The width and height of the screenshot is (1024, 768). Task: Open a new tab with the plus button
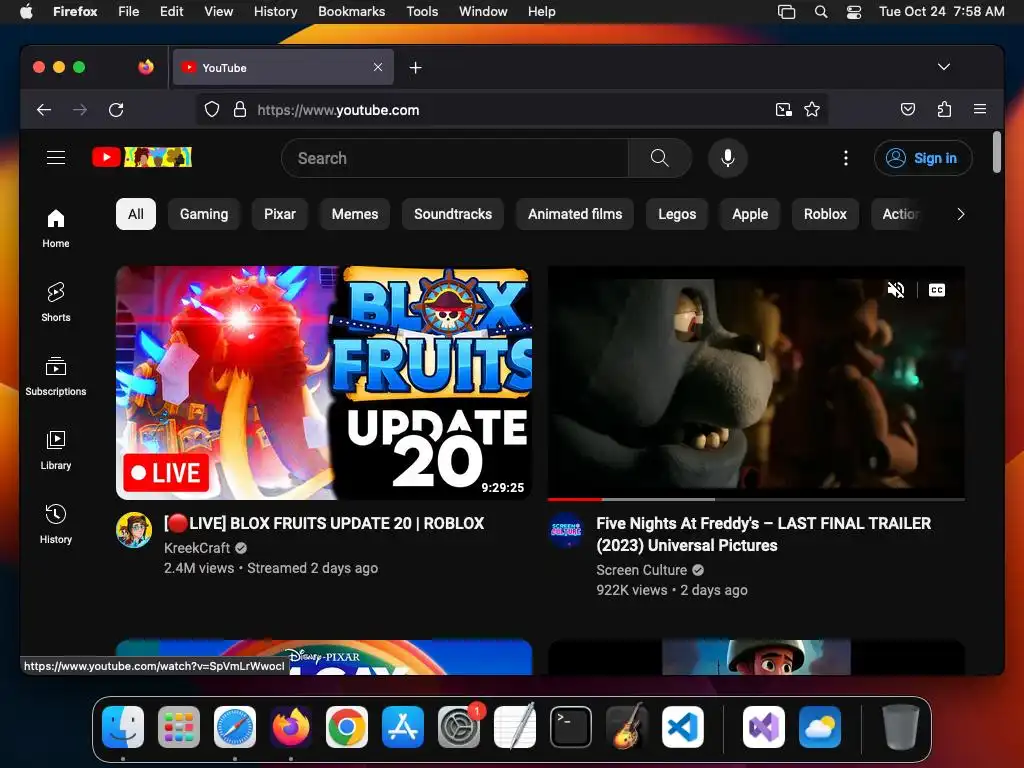tap(415, 68)
